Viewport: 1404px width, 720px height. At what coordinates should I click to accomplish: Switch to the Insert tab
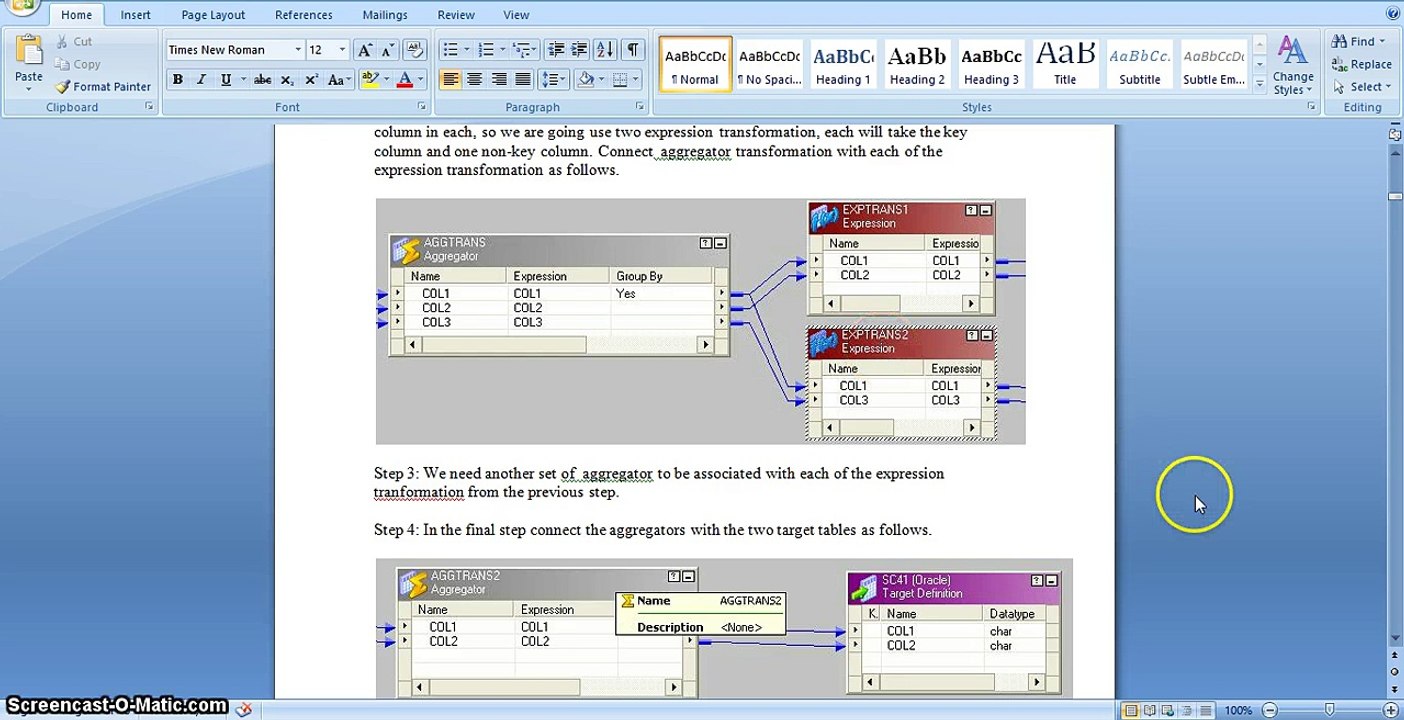[x=136, y=15]
